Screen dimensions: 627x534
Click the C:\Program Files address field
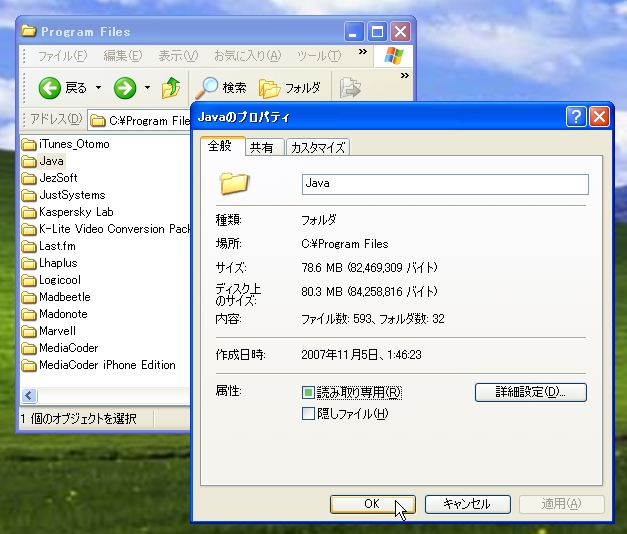pos(139,121)
